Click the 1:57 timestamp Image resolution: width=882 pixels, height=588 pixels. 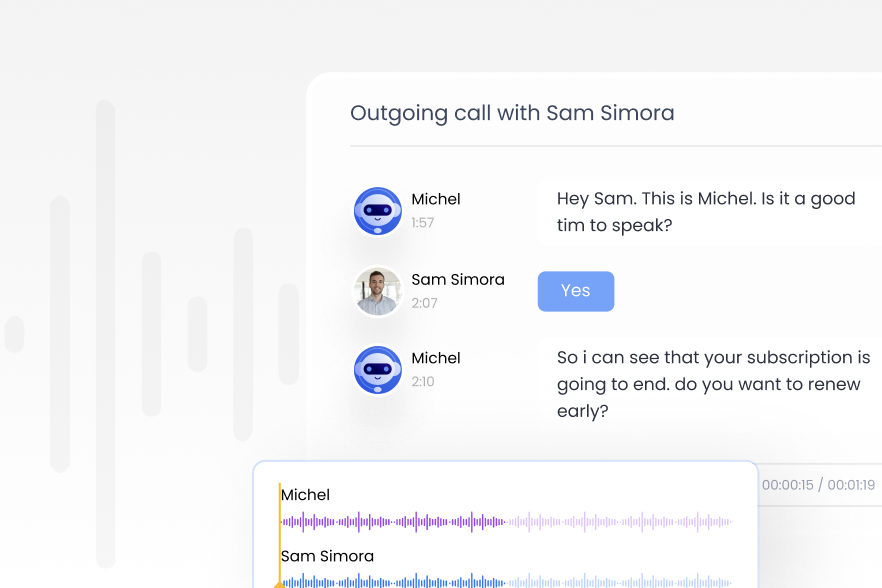(x=422, y=223)
